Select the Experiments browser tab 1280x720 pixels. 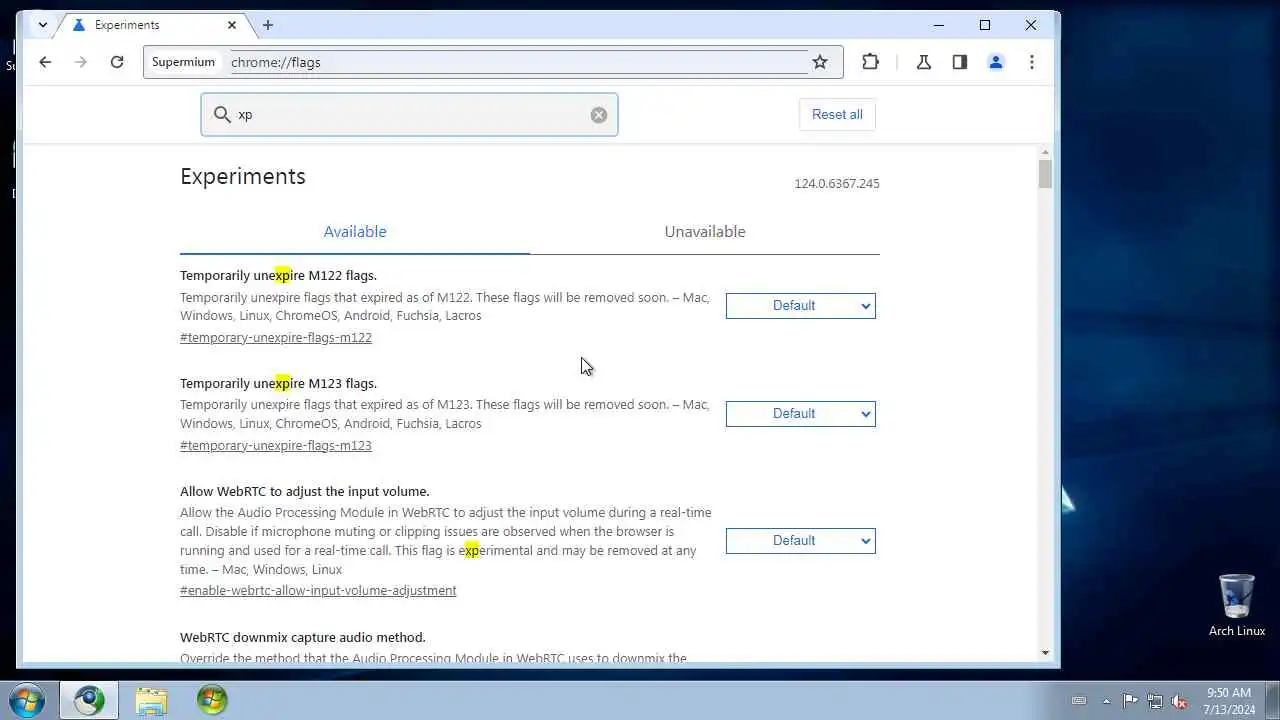[x=155, y=25]
